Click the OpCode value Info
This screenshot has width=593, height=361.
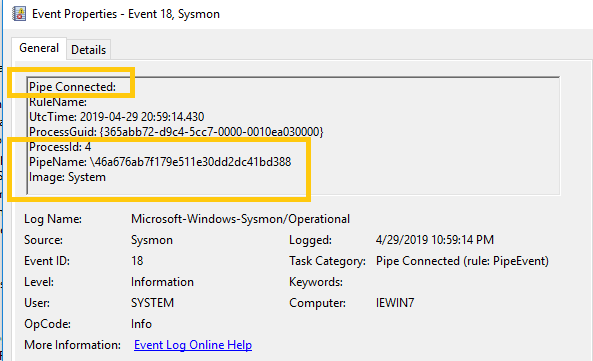[141, 324]
